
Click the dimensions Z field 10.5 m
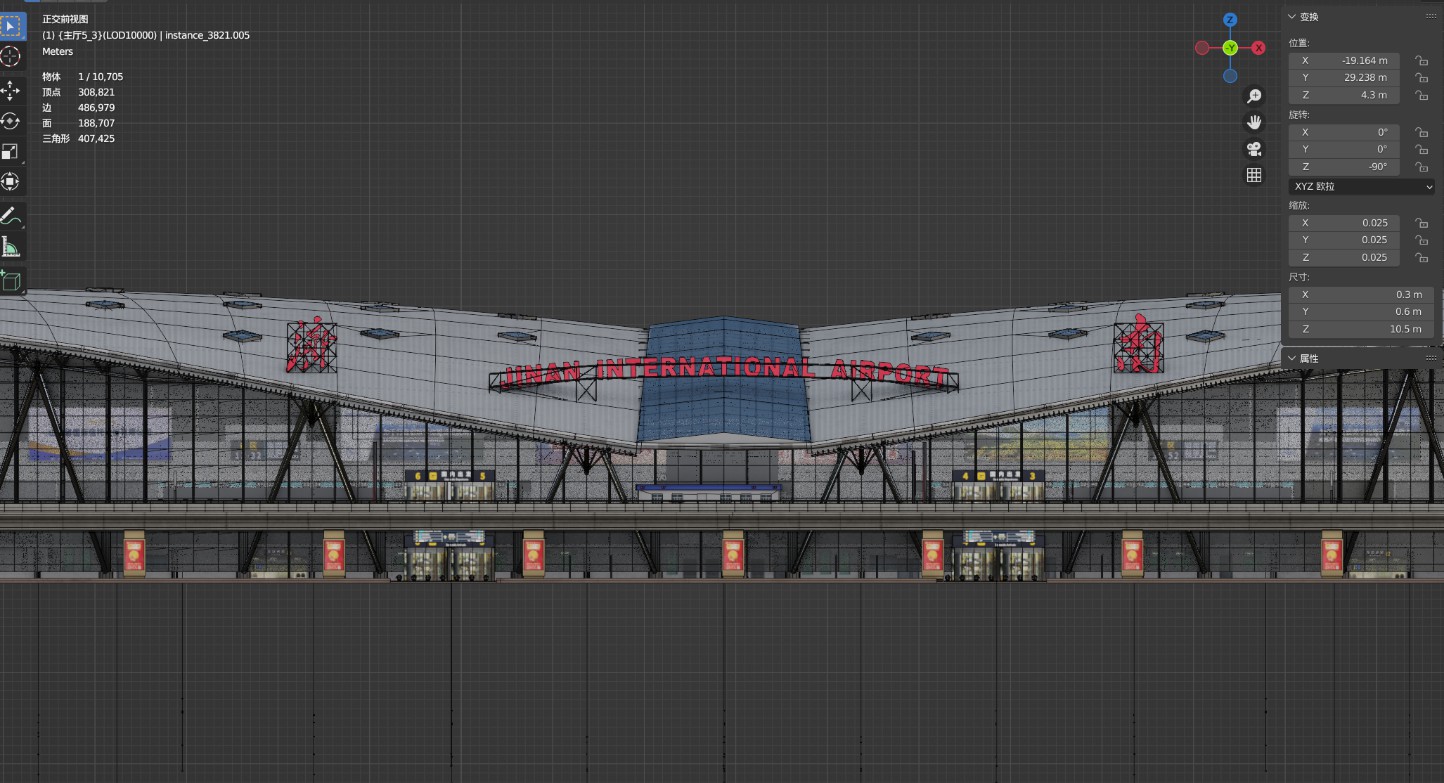(x=1361, y=329)
